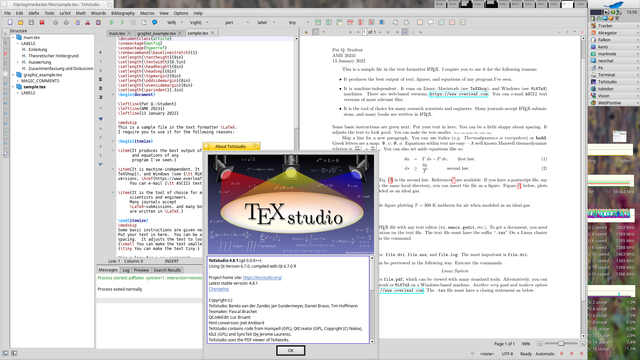Select MAGIC_COMMENTS in the structure tree
This screenshot has width=640, height=360.
pyautogui.click(x=40, y=81)
